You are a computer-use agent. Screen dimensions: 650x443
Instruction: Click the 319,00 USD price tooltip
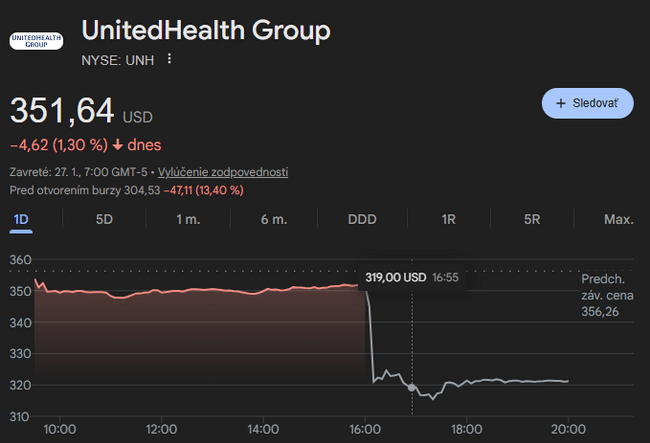411,277
